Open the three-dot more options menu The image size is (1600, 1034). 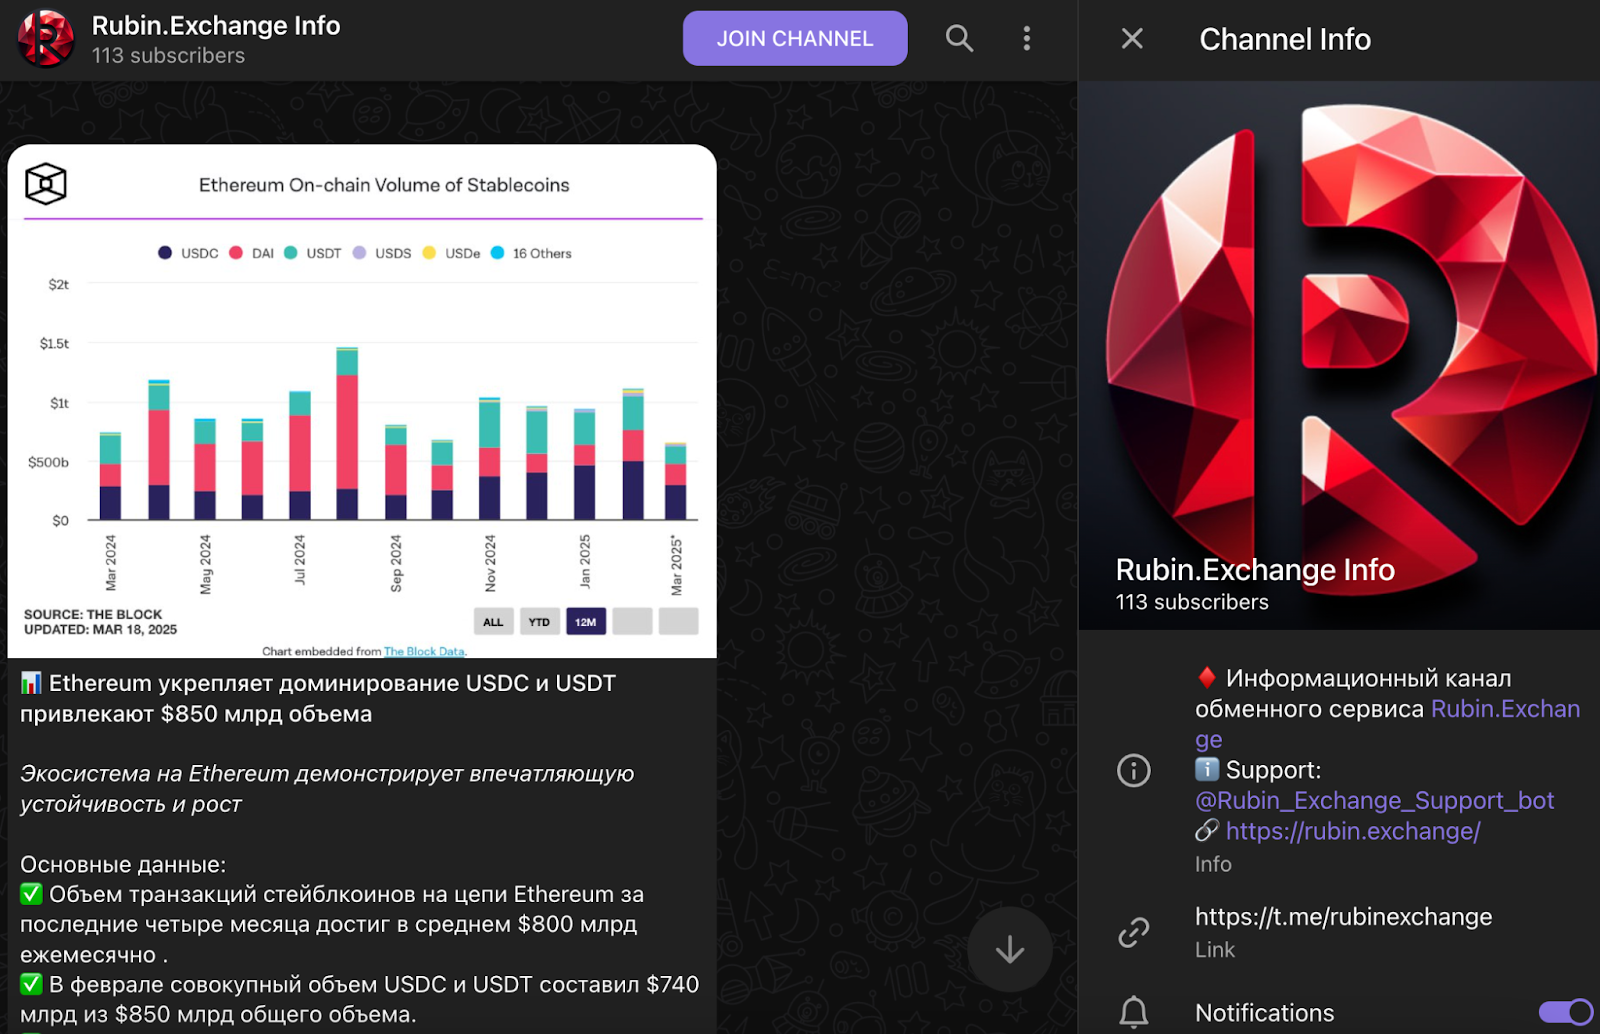pyautogui.click(x=1026, y=39)
